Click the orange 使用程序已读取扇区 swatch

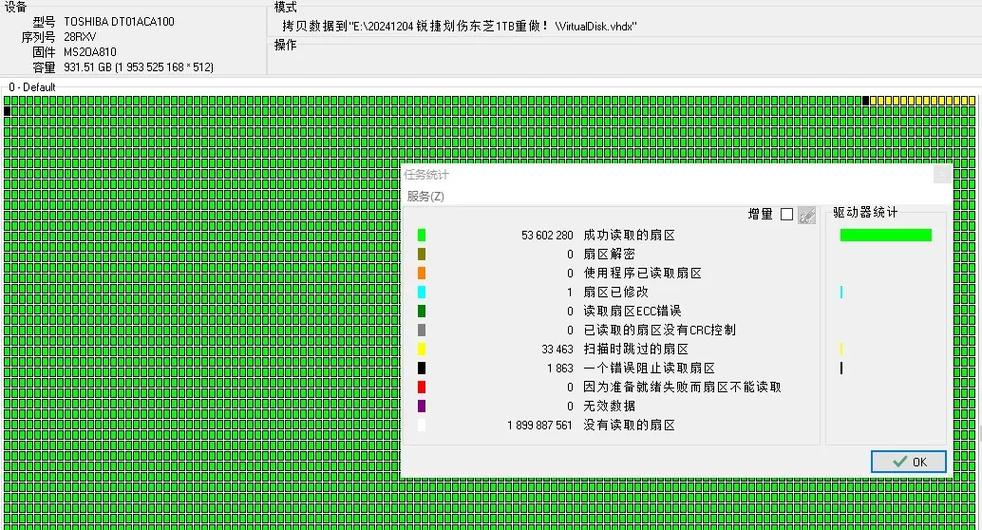pyautogui.click(x=421, y=273)
